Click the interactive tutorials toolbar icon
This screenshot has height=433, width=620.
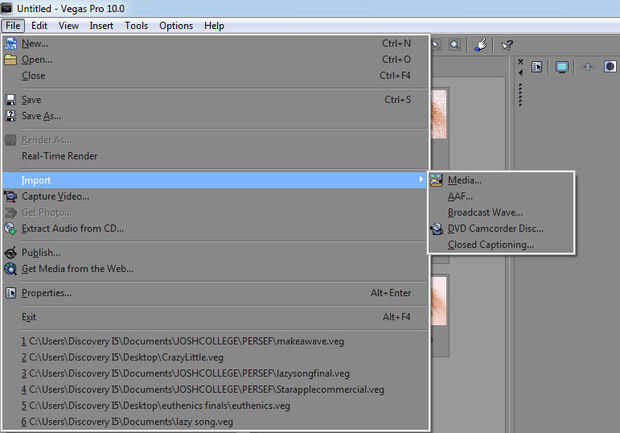coord(481,45)
